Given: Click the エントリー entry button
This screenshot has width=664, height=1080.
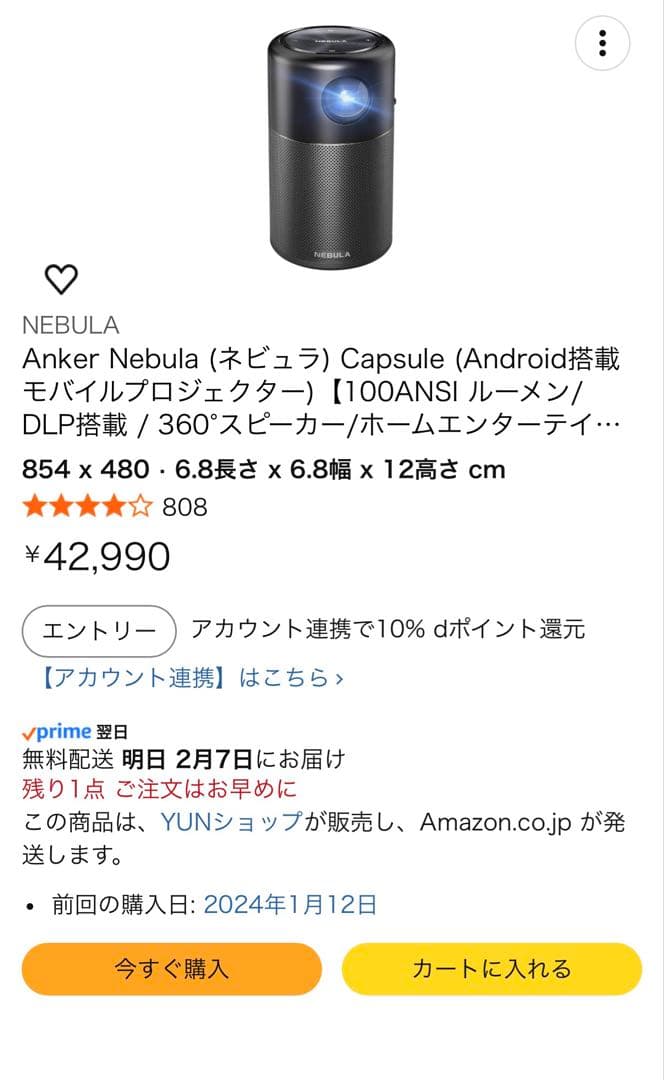Looking at the screenshot, I should (x=97, y=631).
